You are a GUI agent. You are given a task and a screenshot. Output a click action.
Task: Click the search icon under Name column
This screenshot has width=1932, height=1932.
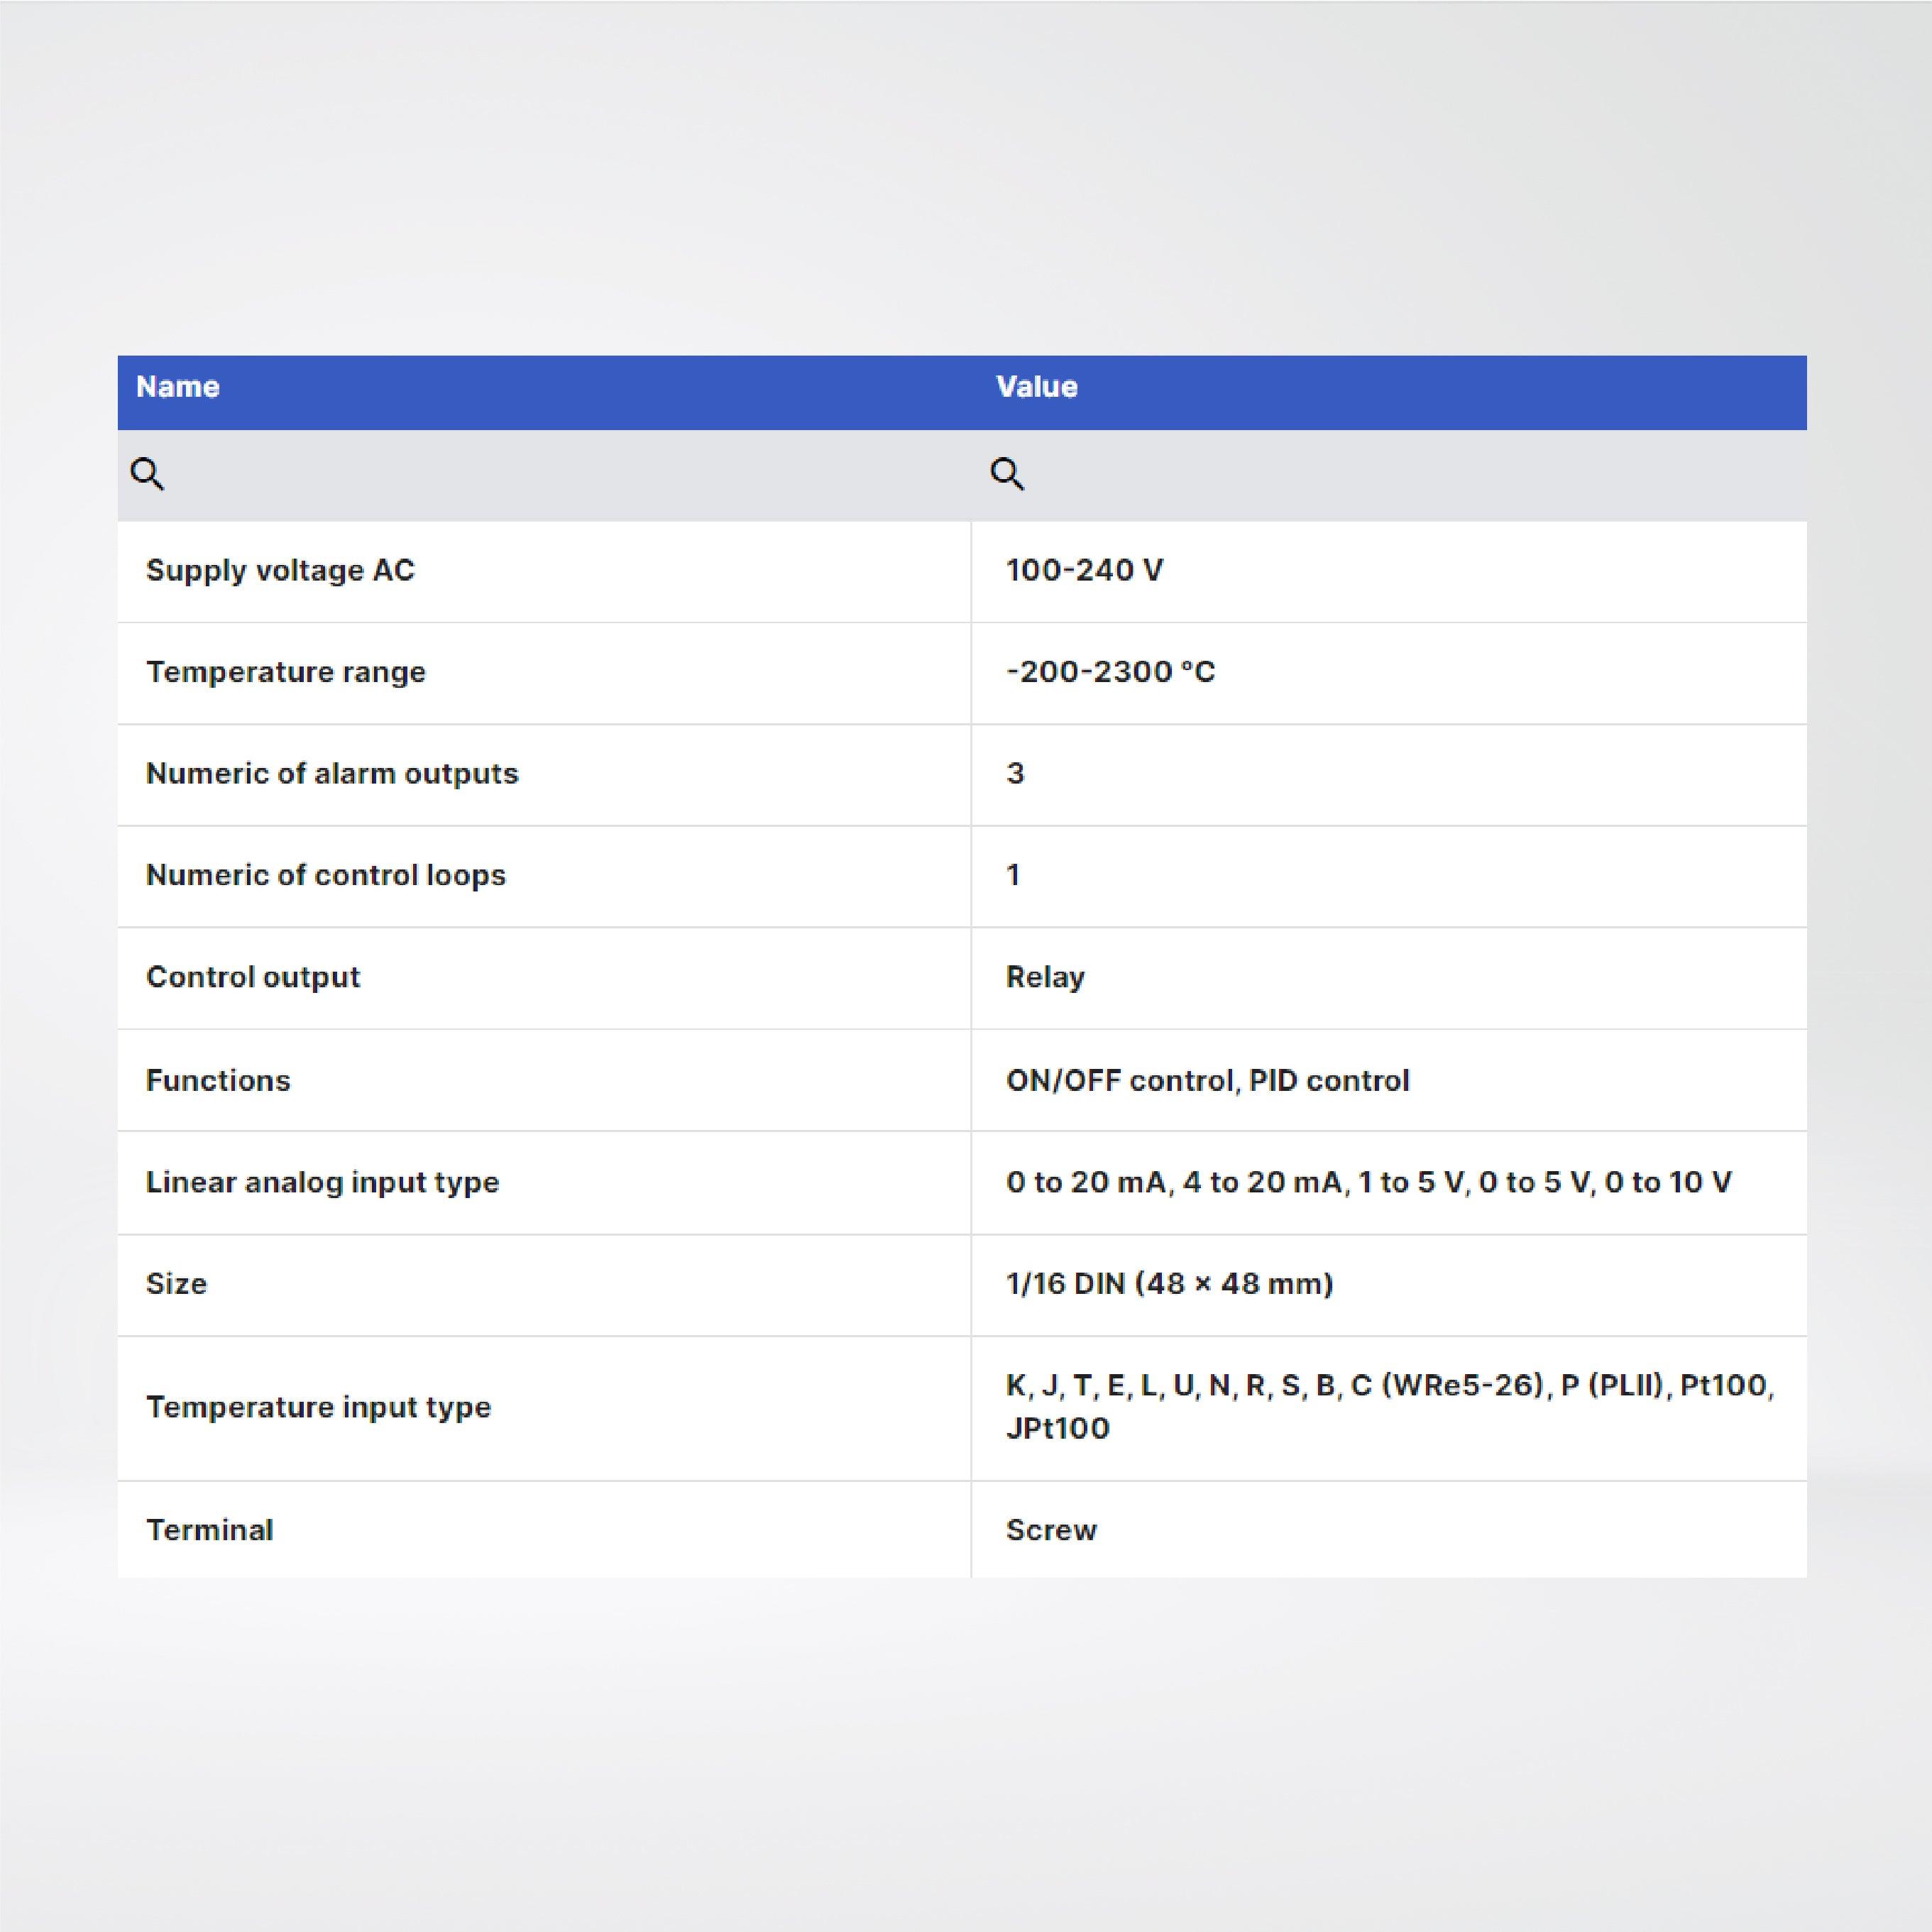(x=148, y=474)
